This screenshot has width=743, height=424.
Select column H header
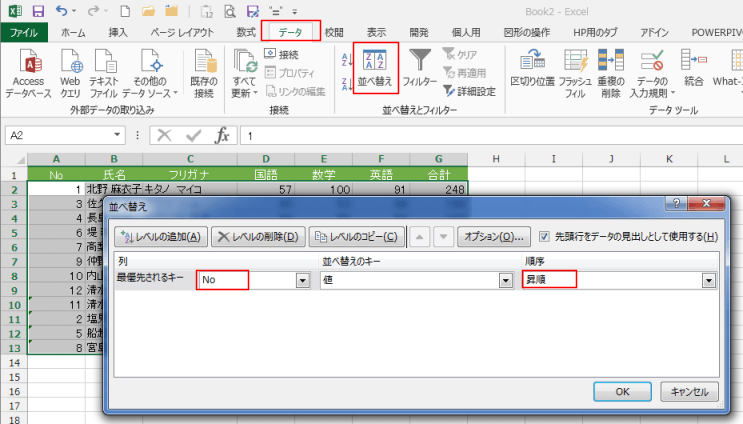[496, 159]
